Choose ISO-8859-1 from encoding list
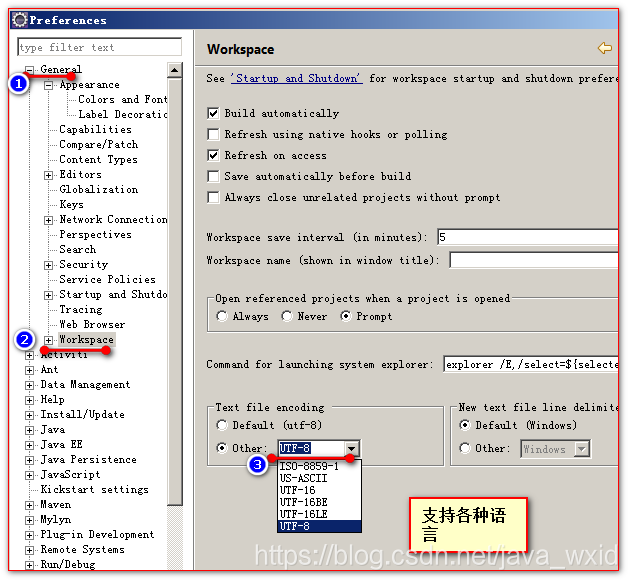The image size is (628, 580). click(x=319, y=466)
